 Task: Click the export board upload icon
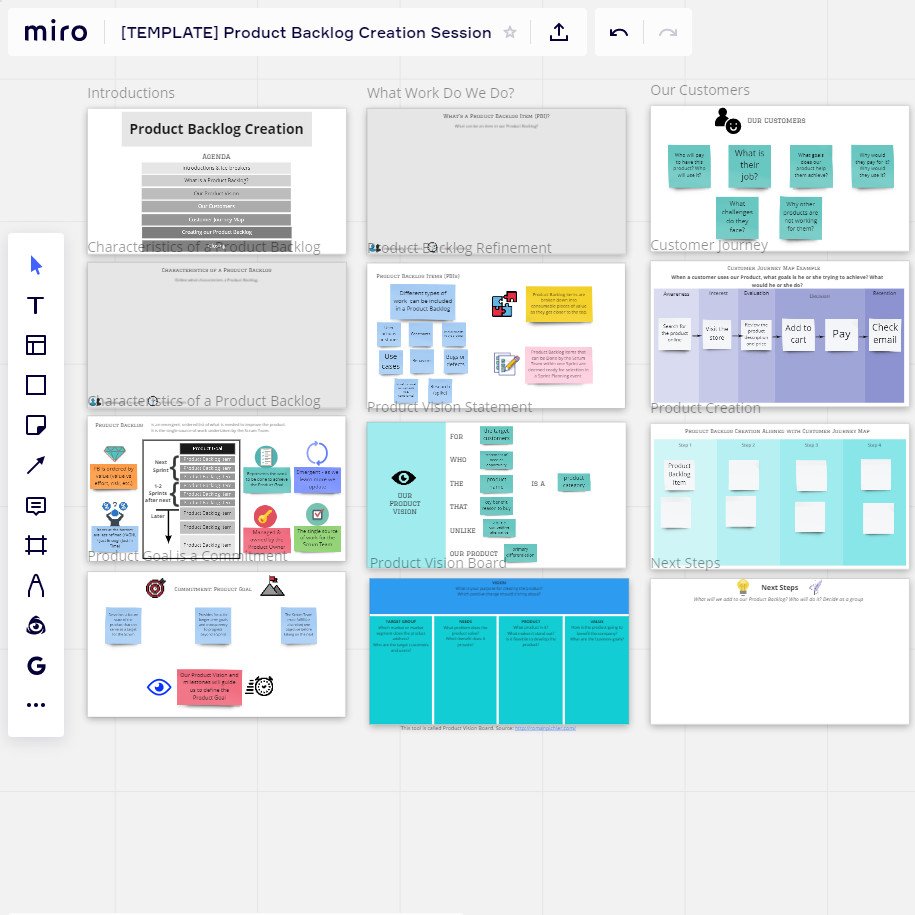tap(559, 32)
